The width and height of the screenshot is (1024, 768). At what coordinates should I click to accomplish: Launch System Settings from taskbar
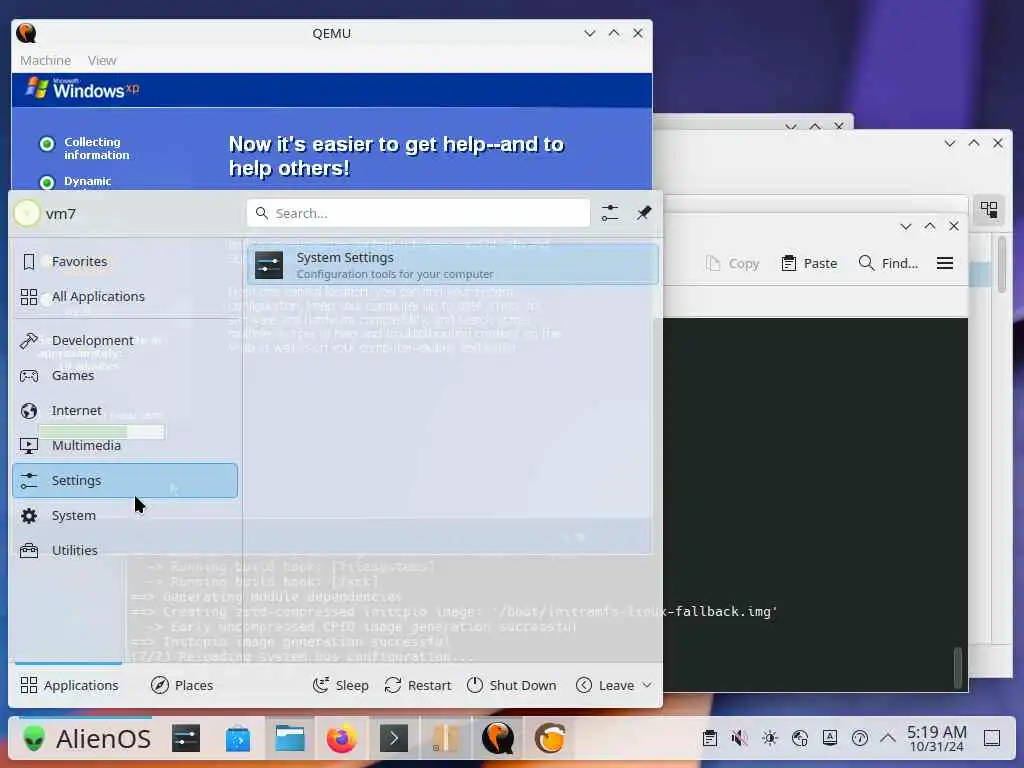(x=186, y=739)
